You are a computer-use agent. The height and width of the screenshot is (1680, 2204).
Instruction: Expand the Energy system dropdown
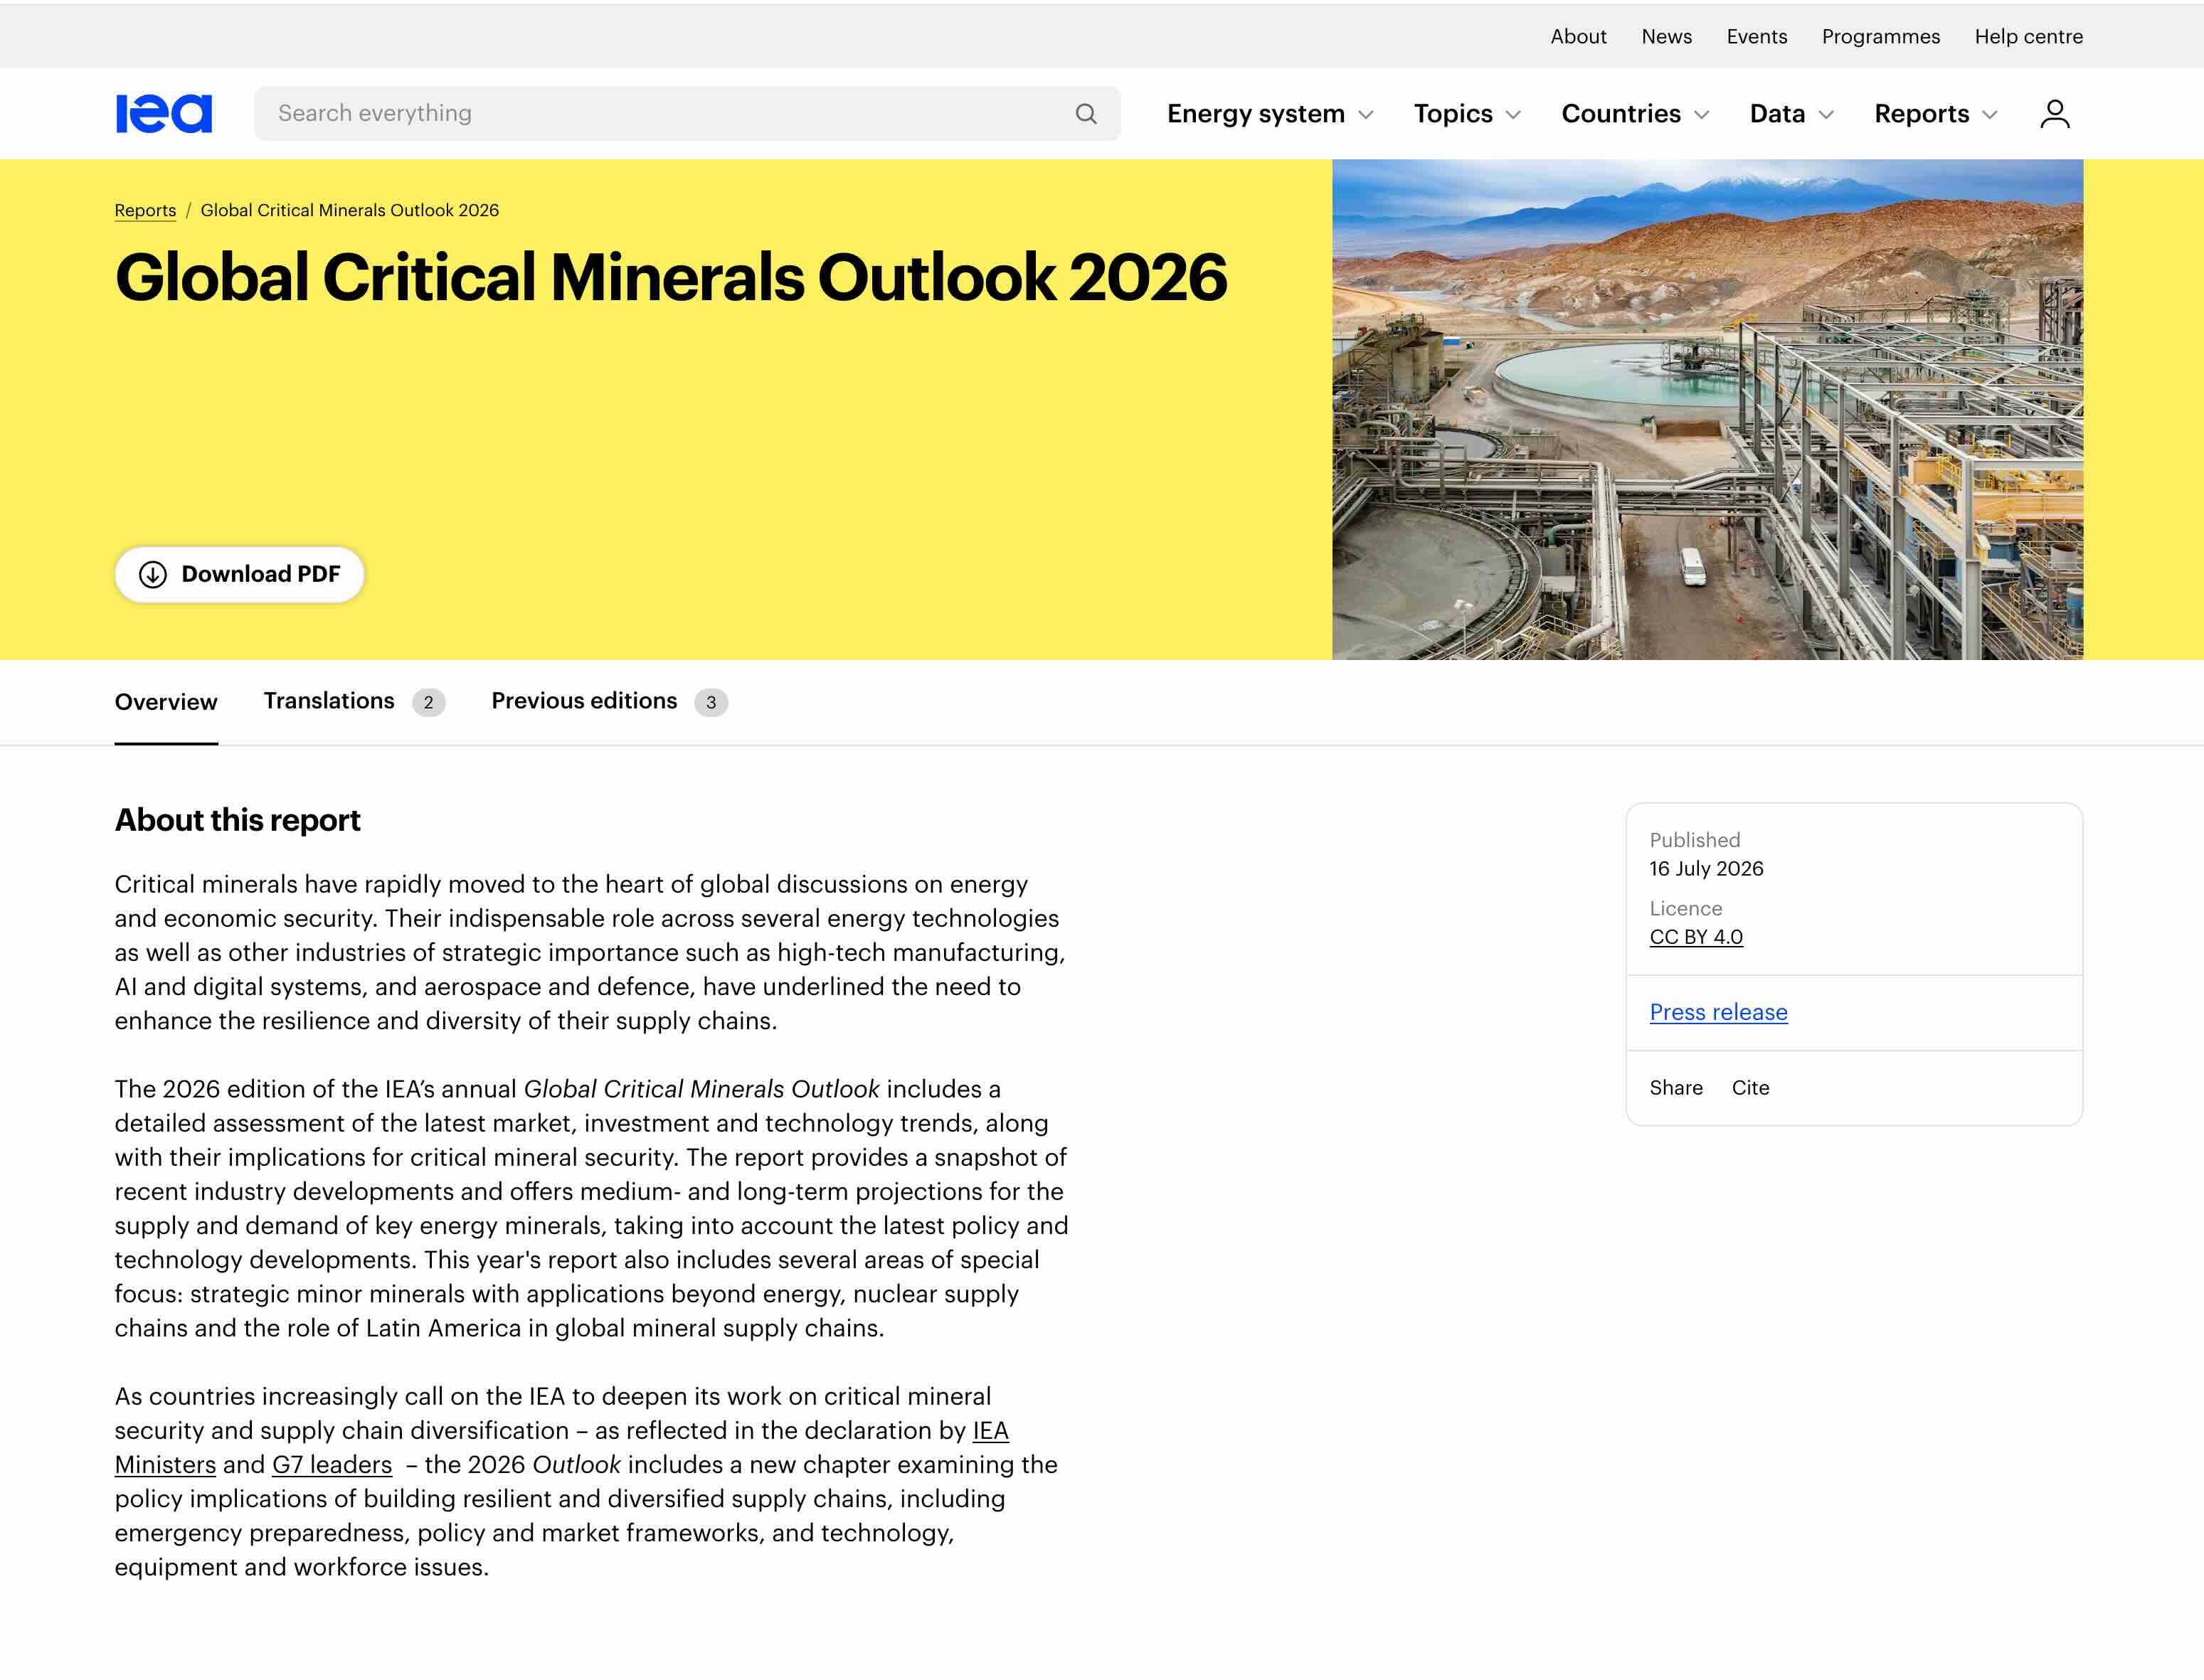[1270, 114]
